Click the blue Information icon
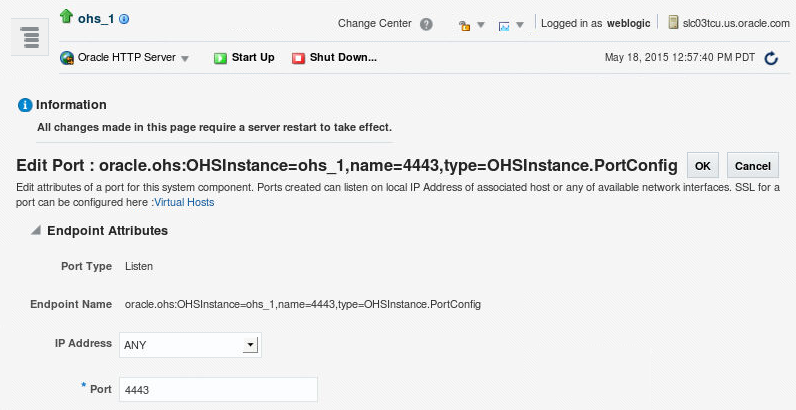796x410 pixels. click(25, 105)
